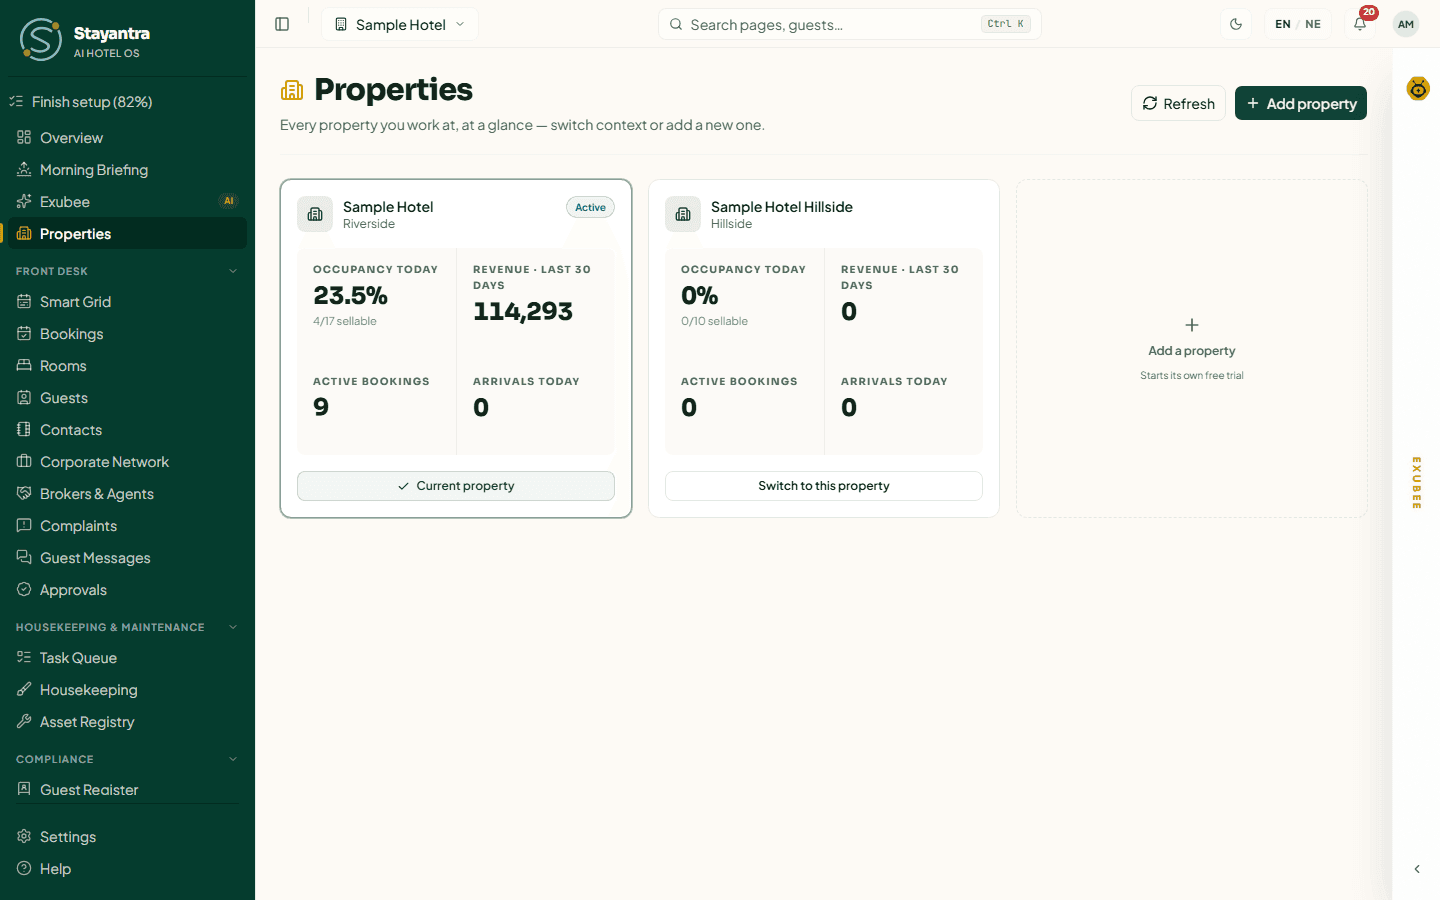
Task: Click the 0/10 sellable text
Action: 714,321
